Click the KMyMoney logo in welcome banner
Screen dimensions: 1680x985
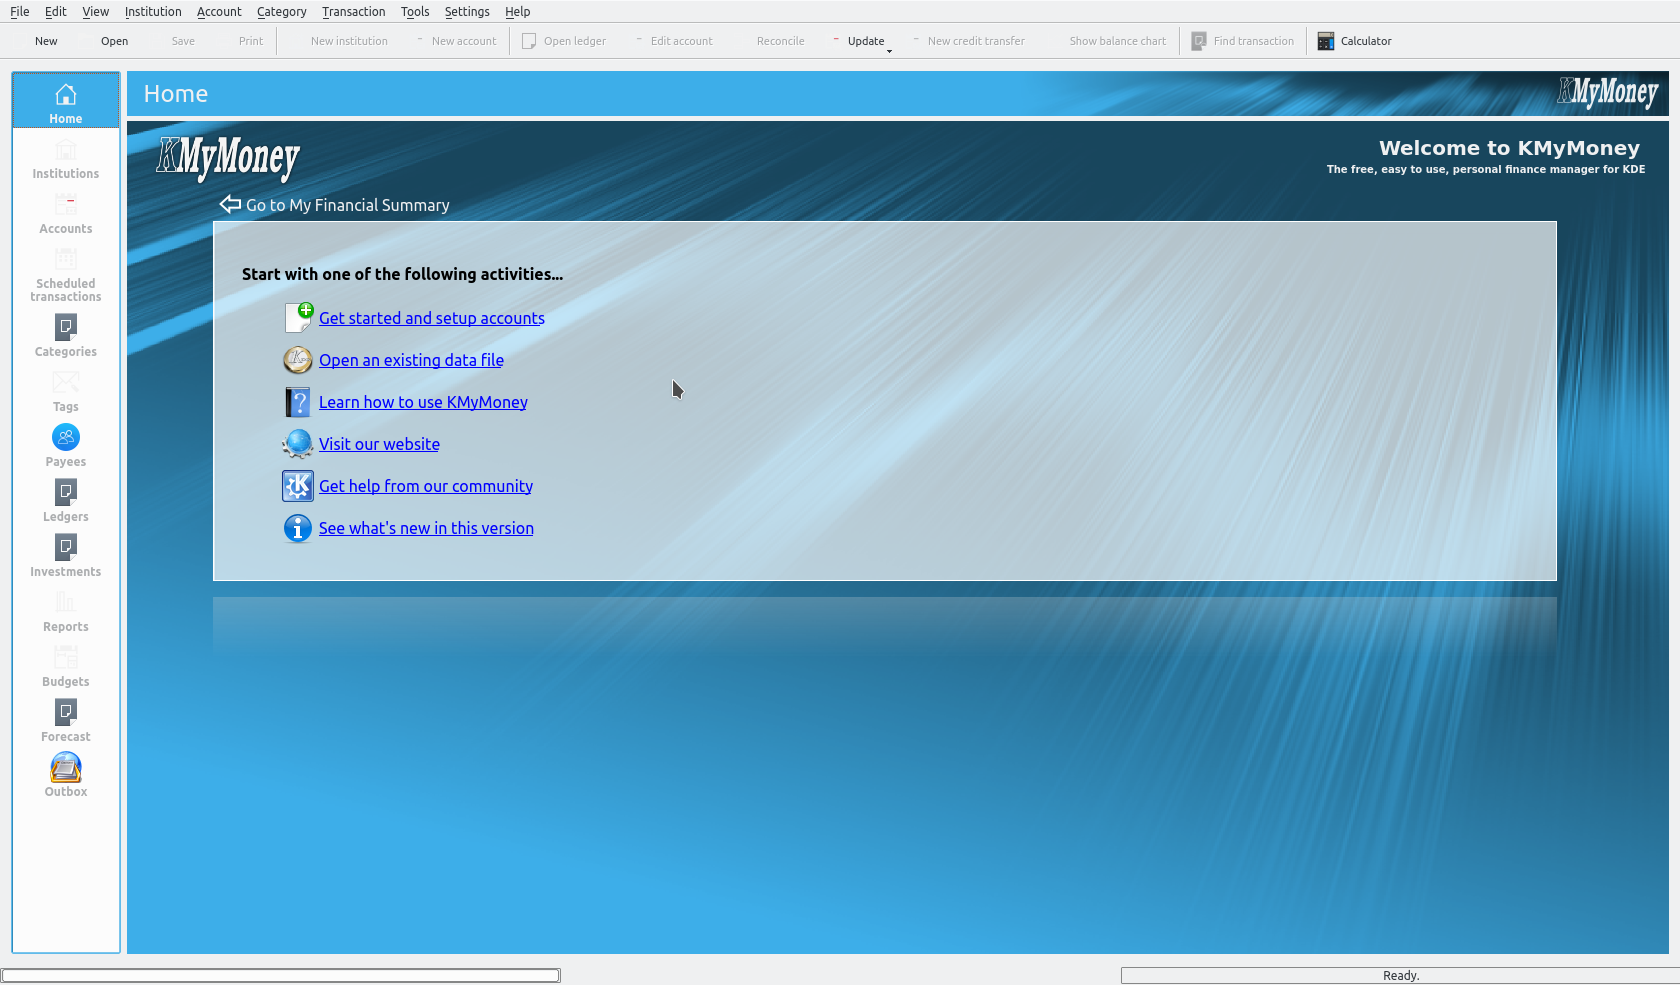(228, 159)
